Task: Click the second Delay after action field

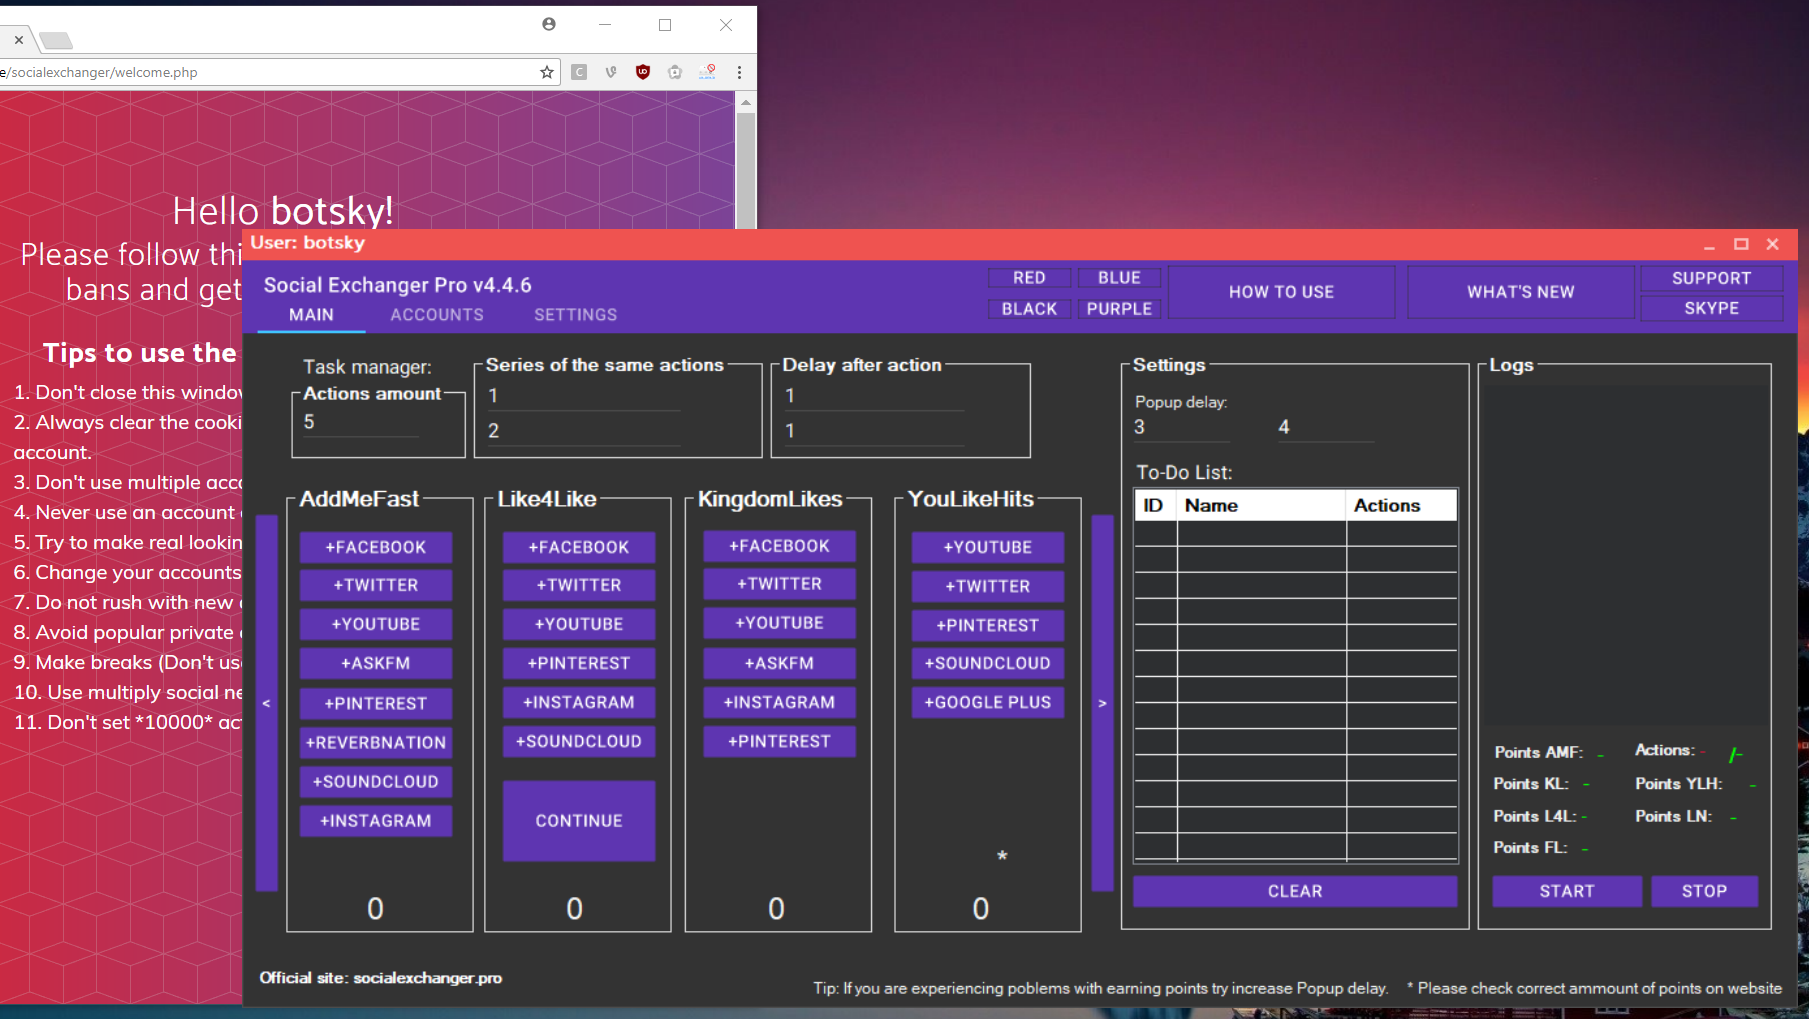Action: pos(873,431)
